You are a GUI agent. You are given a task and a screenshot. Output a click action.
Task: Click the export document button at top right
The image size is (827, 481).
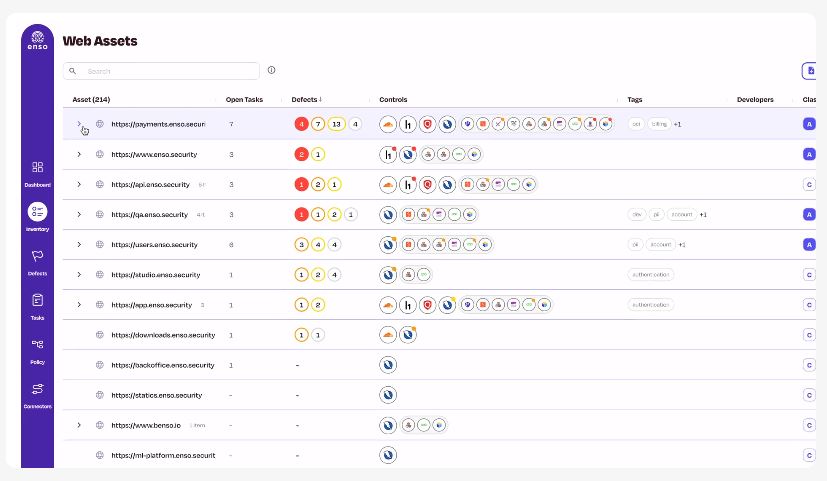[x=810, y=71]
